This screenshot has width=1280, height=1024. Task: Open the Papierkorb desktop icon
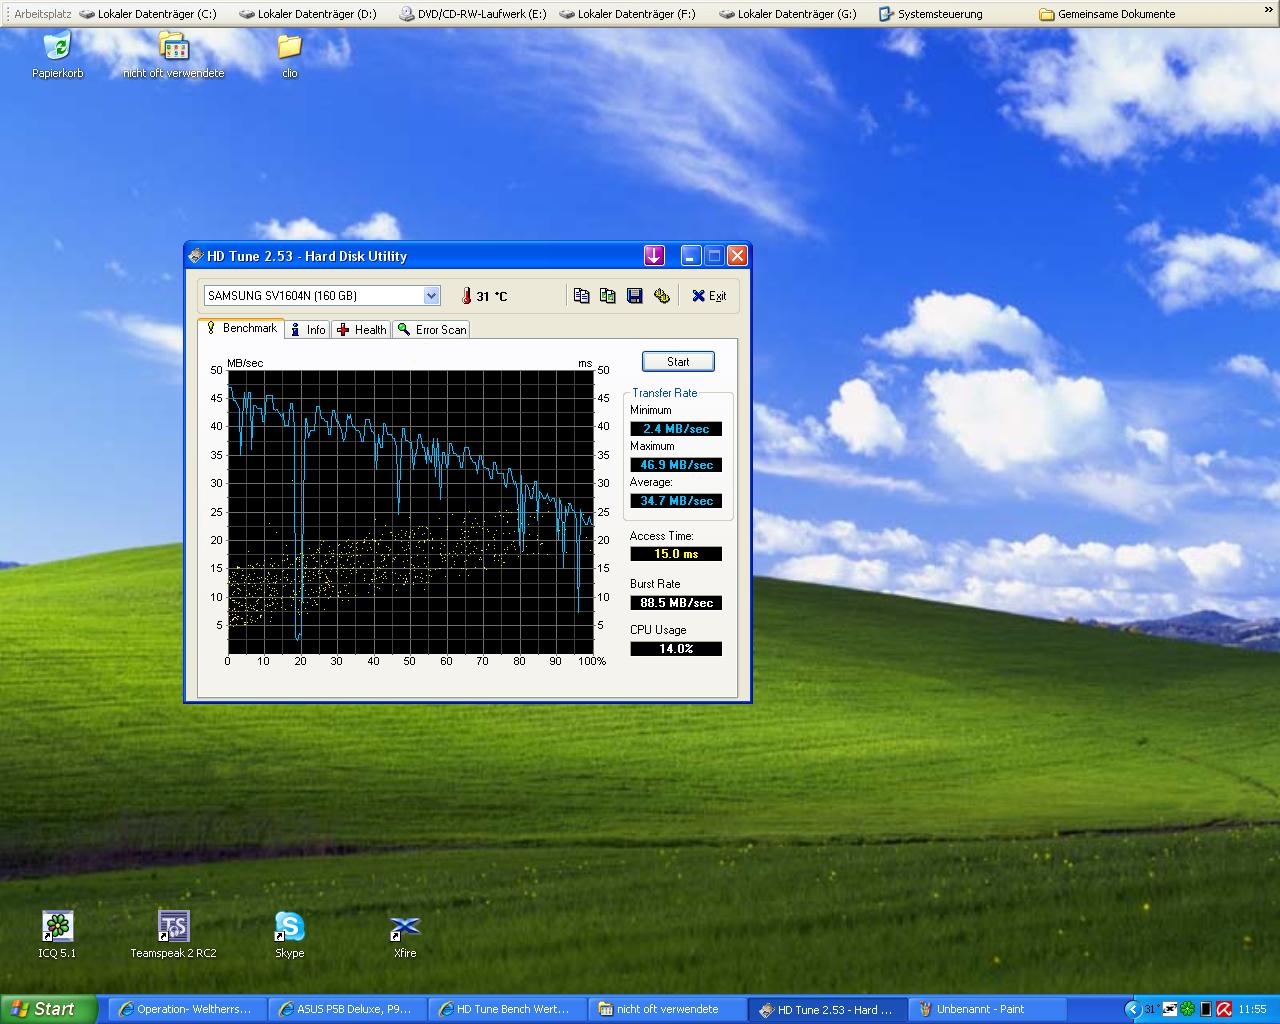(58, 54)
